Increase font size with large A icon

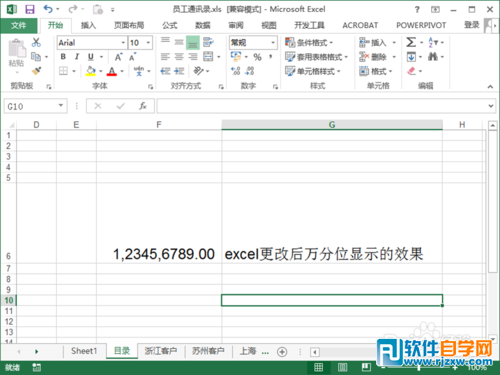pyautogui.click(x=119, y=57)
